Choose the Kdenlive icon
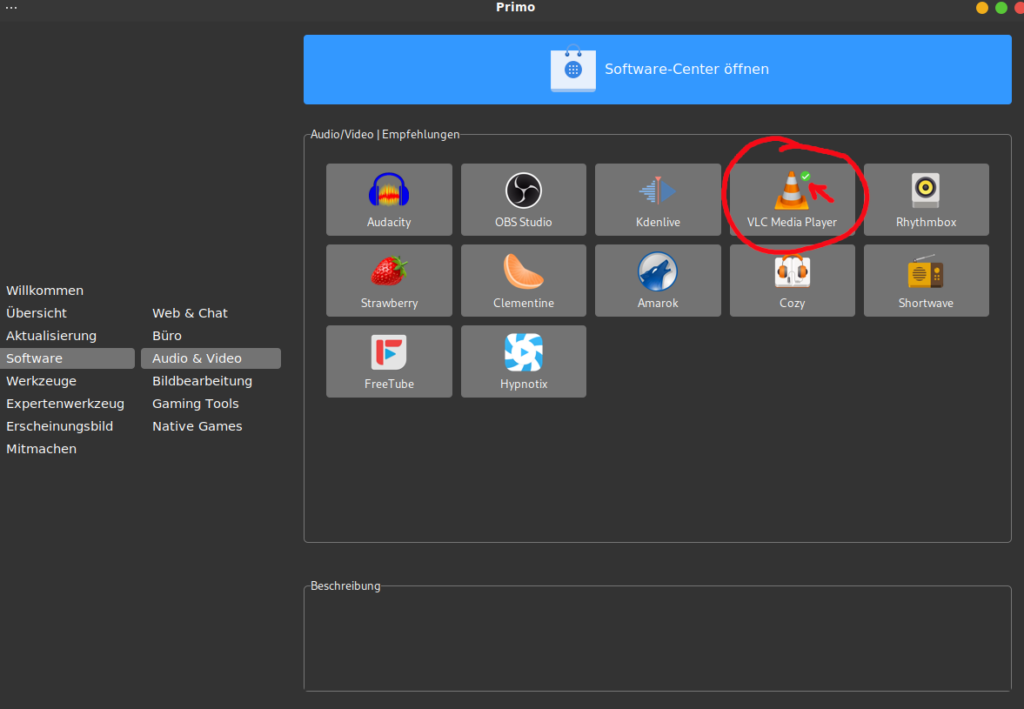The height and width of the screenshot is (709, 1024). [x=658, y=190]
